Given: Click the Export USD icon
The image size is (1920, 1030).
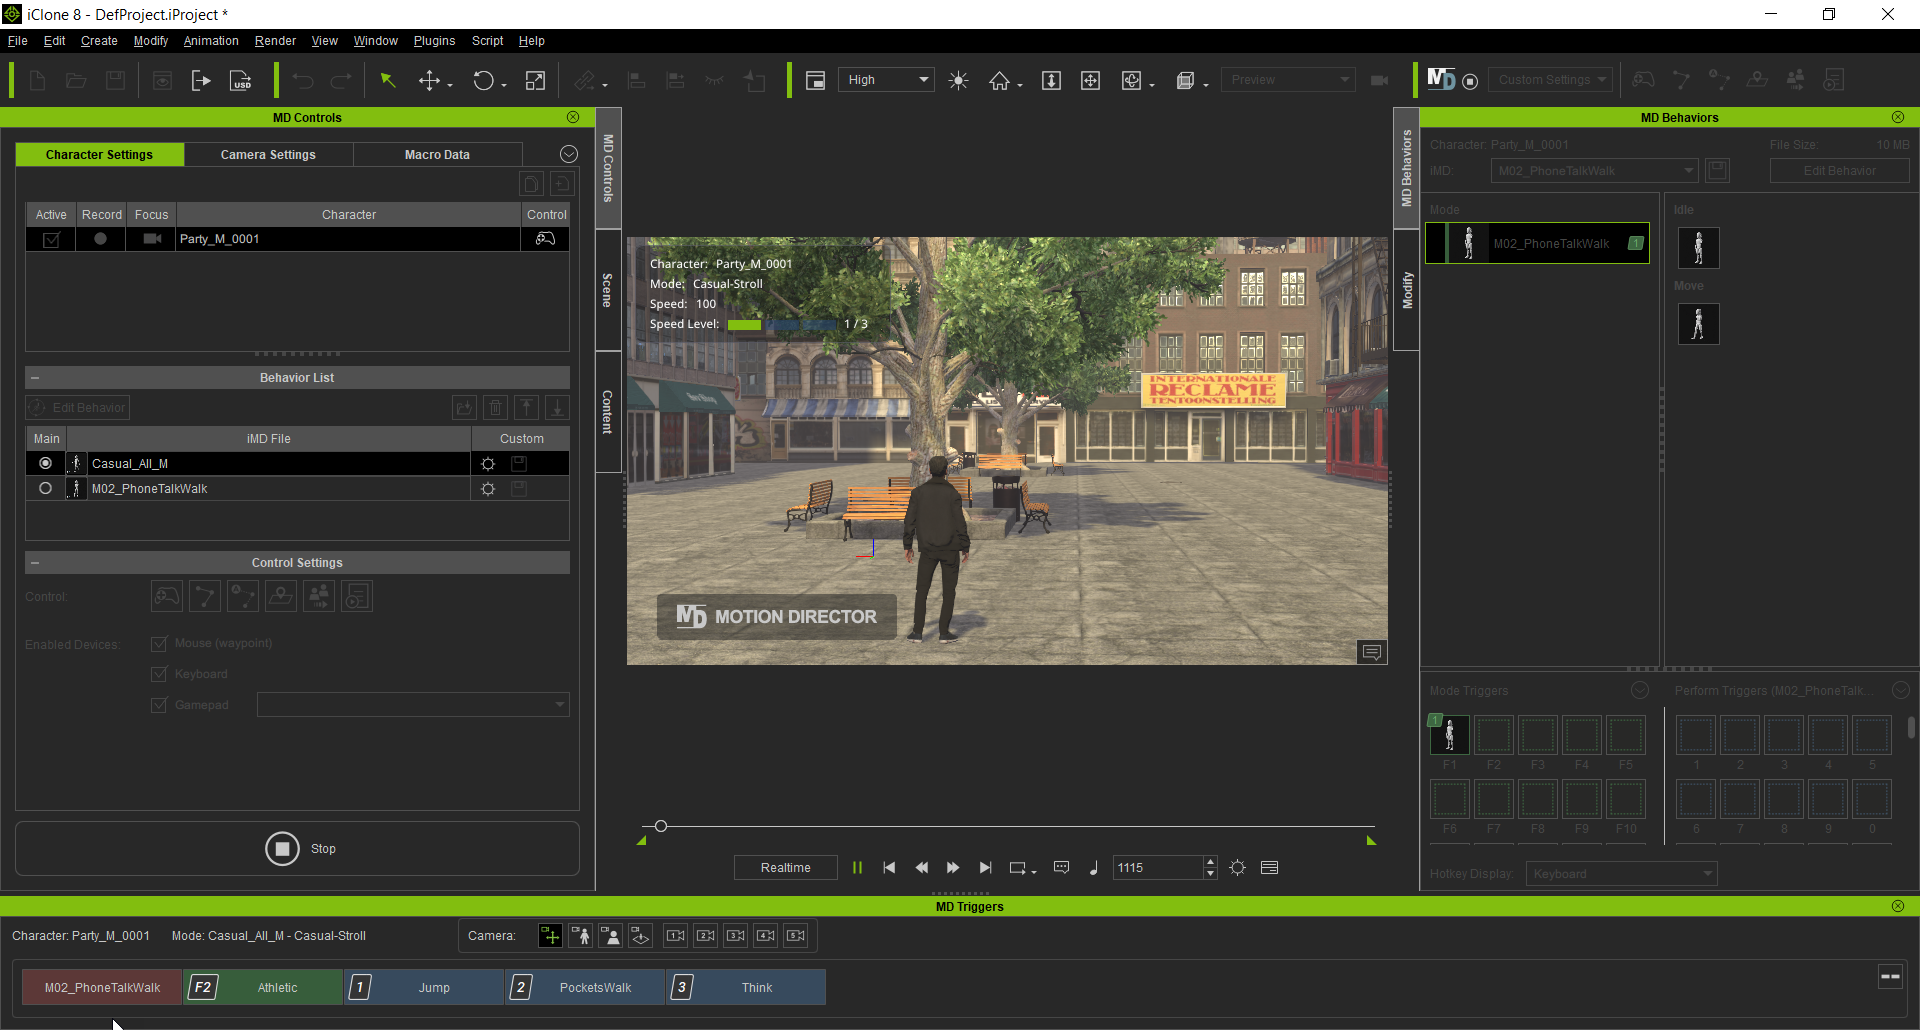Looking at the screenshot, I should [x=241, y=80].
